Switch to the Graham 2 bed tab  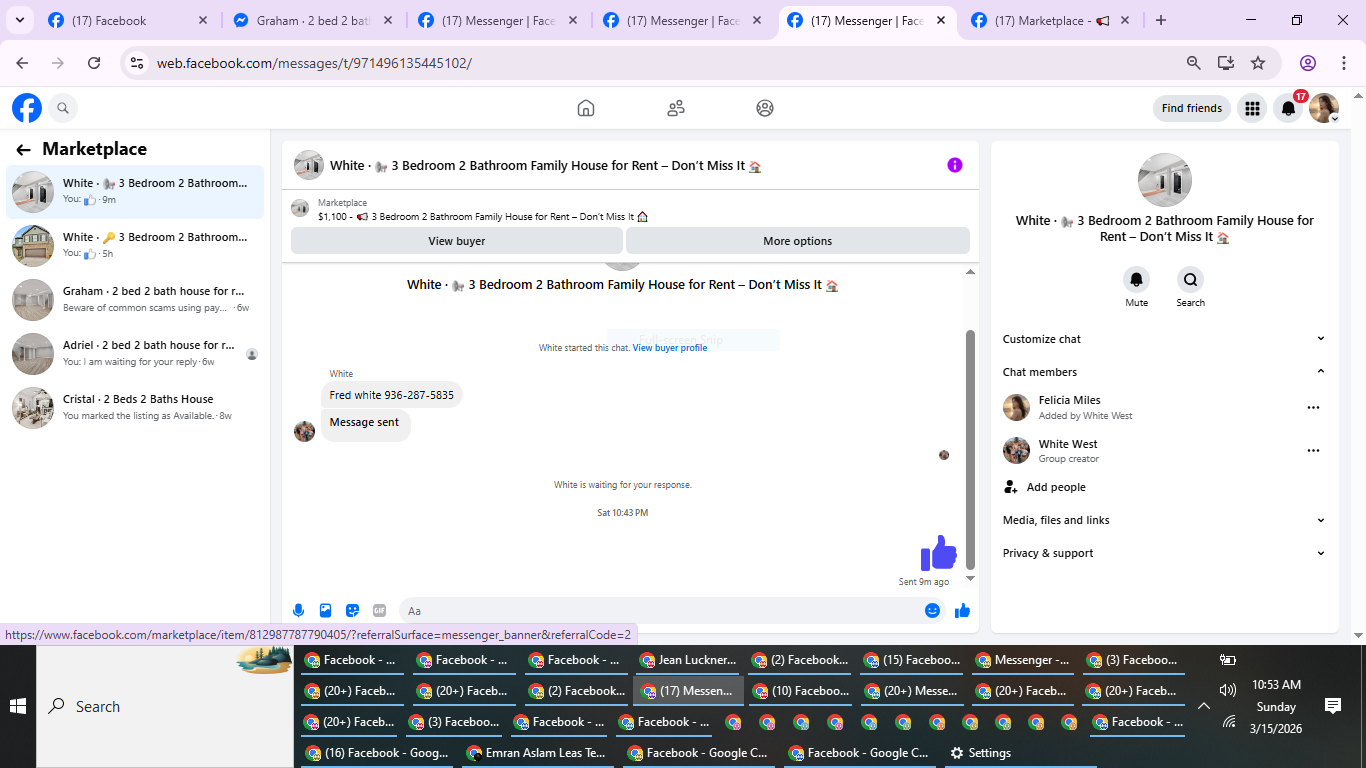tap(314, 20)
